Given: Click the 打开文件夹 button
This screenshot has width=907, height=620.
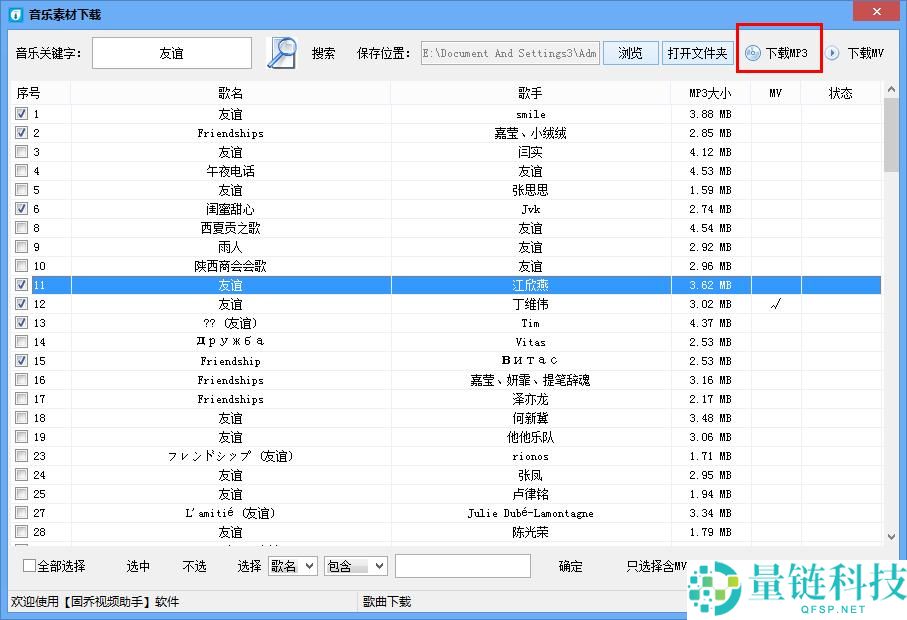Looking at the screenshot, I should point(697,53).
